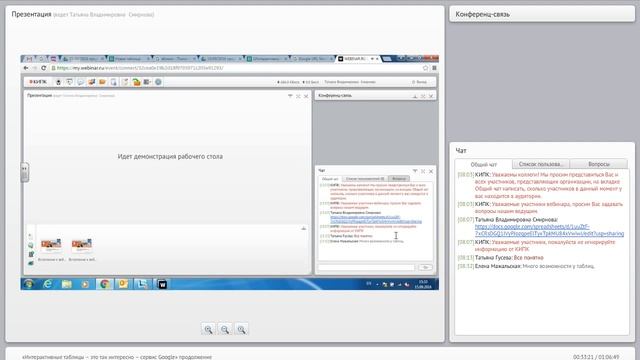Reset zoom with the third magnifier button

[242, 329]
